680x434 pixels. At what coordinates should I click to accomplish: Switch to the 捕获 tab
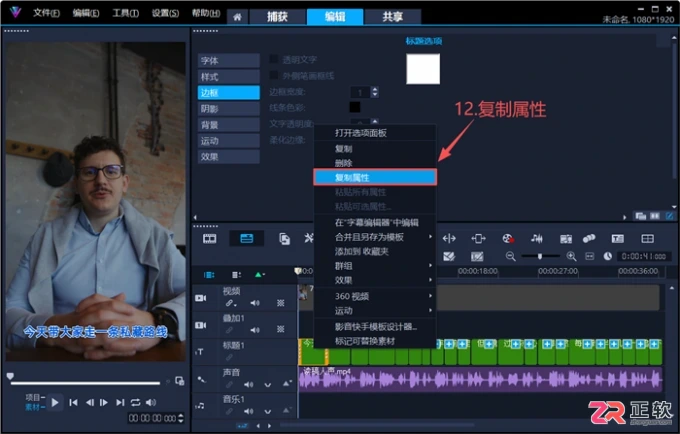277,17
